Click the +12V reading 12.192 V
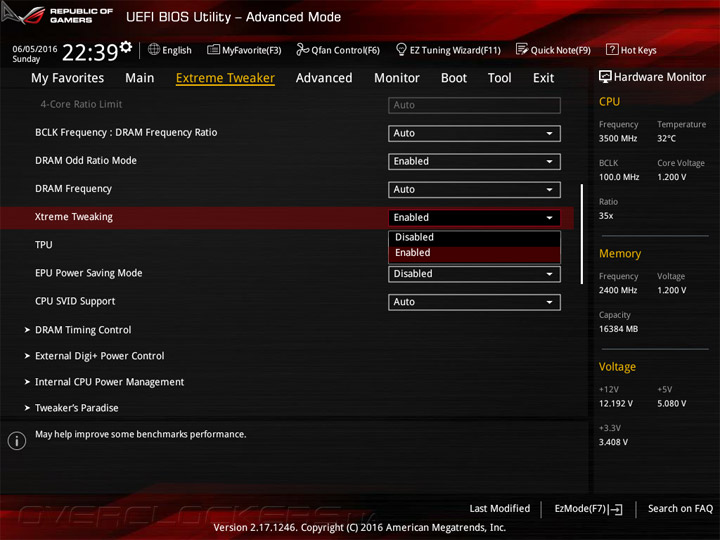Image resolution: width=720 pixels, height=540 pixels. pos(615,404)
